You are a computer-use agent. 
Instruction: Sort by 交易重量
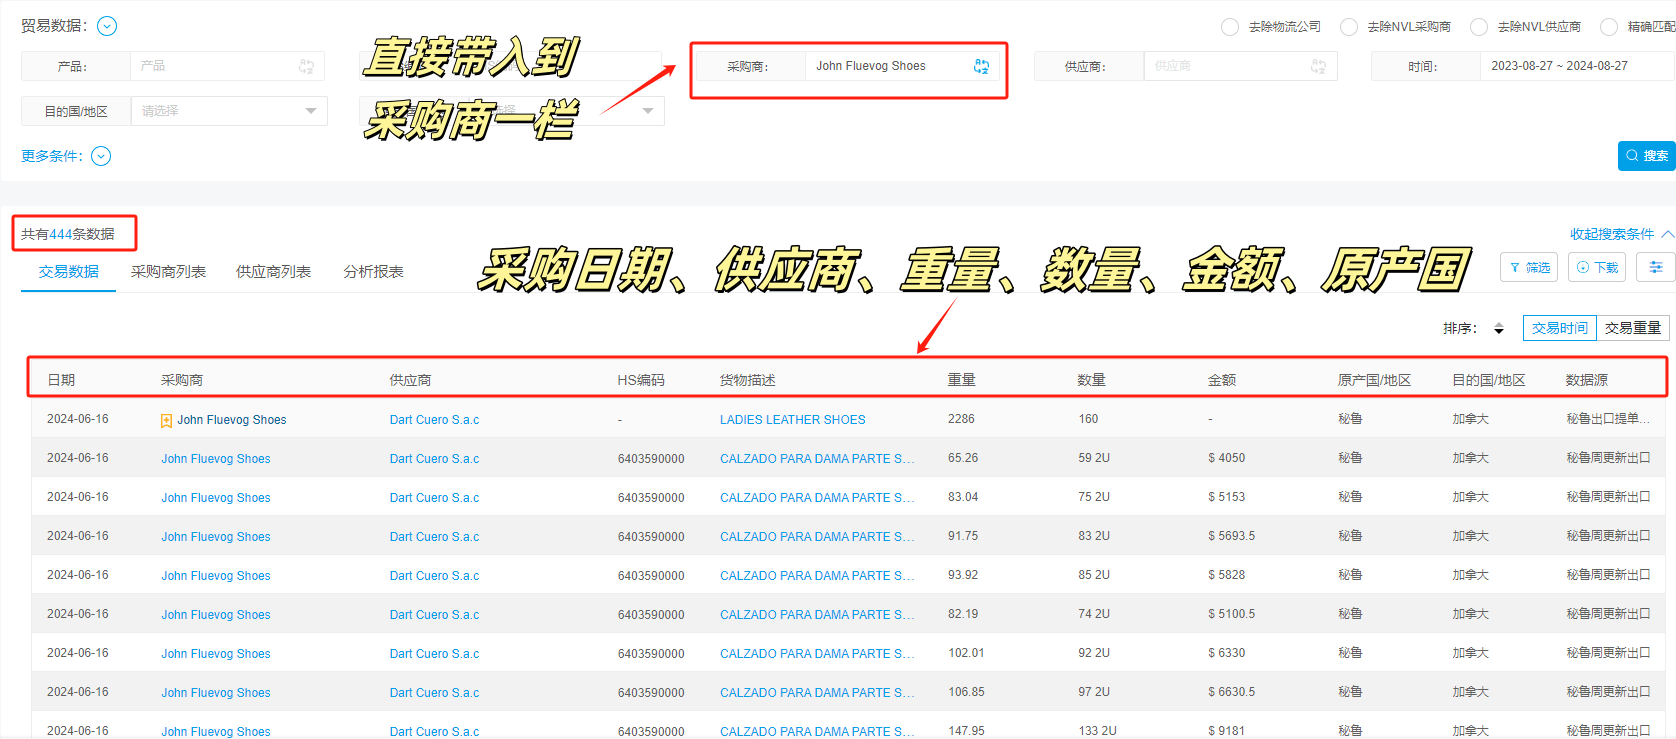tap(1633, 328)
